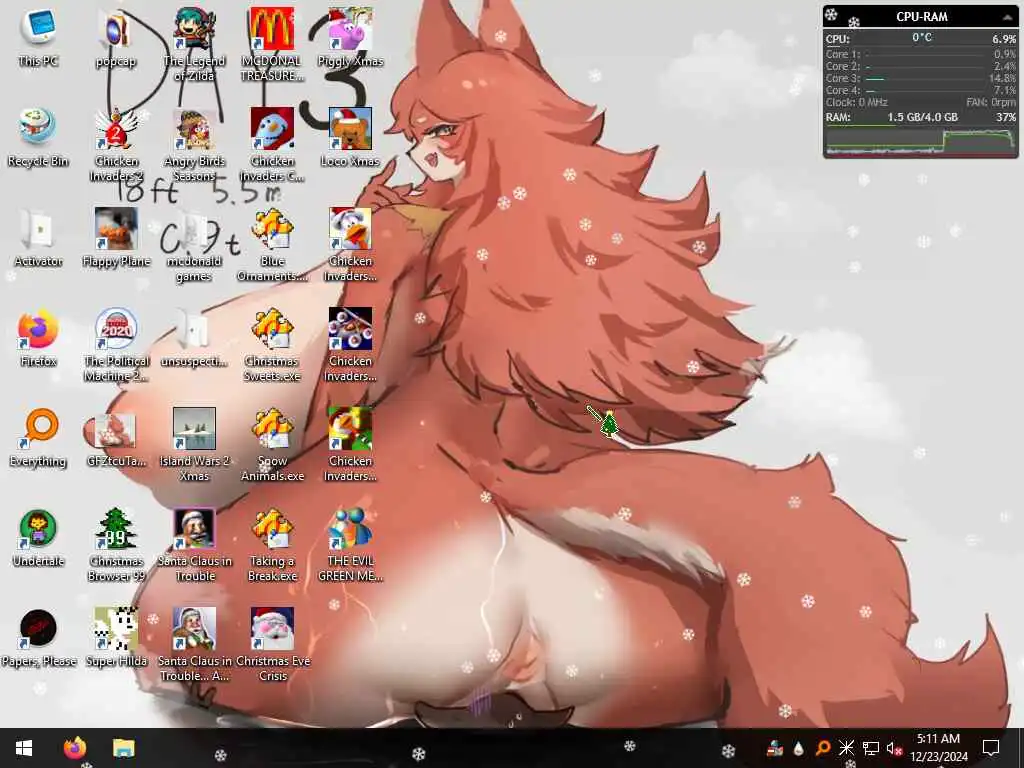
Task: Click the snowflake tray icon
Action: click(x=846, y=748)
